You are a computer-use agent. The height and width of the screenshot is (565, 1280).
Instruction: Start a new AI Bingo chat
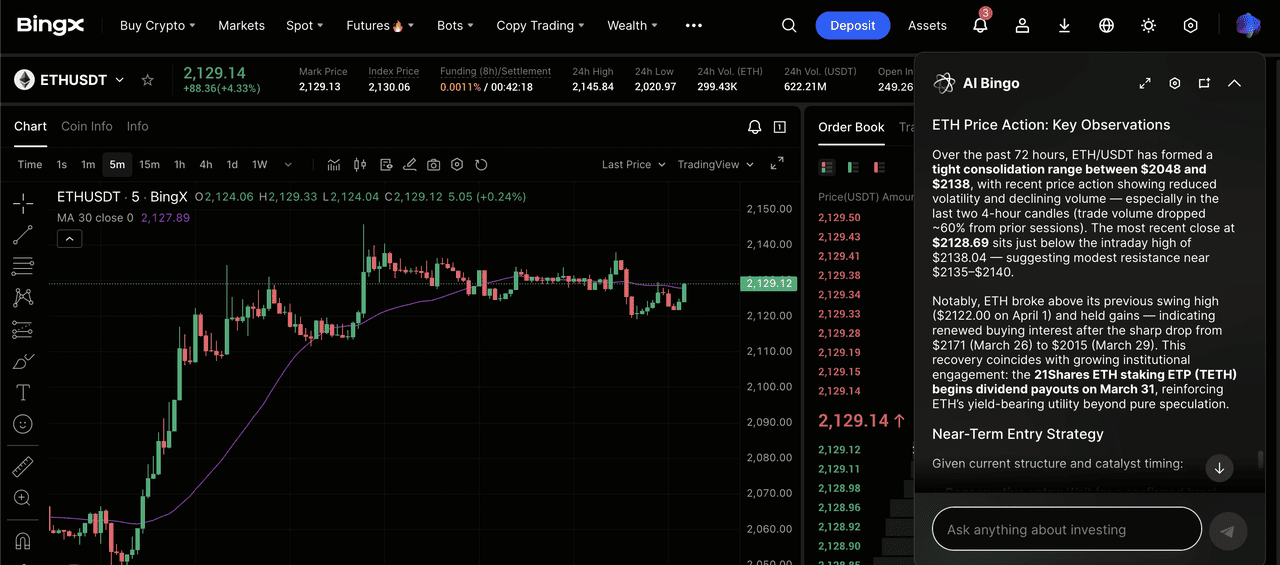pyautogui.click(x=1204, y=83)
